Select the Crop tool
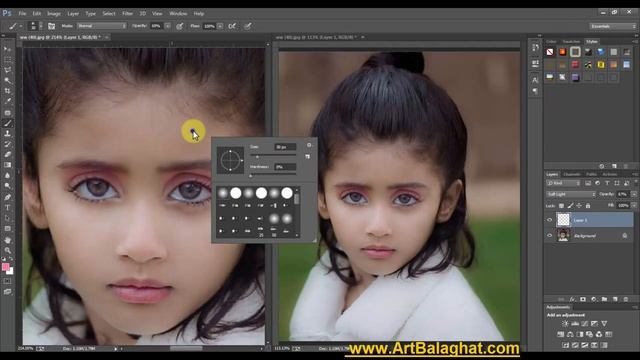This screenshot has height=360, width=640. pos(7,91)
